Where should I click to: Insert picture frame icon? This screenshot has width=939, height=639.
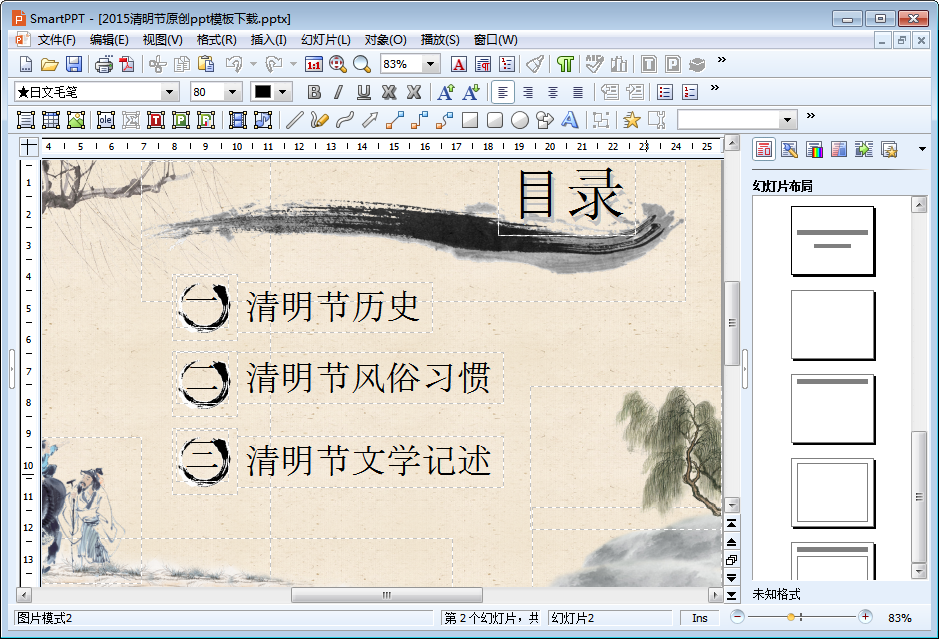[76, 120]
